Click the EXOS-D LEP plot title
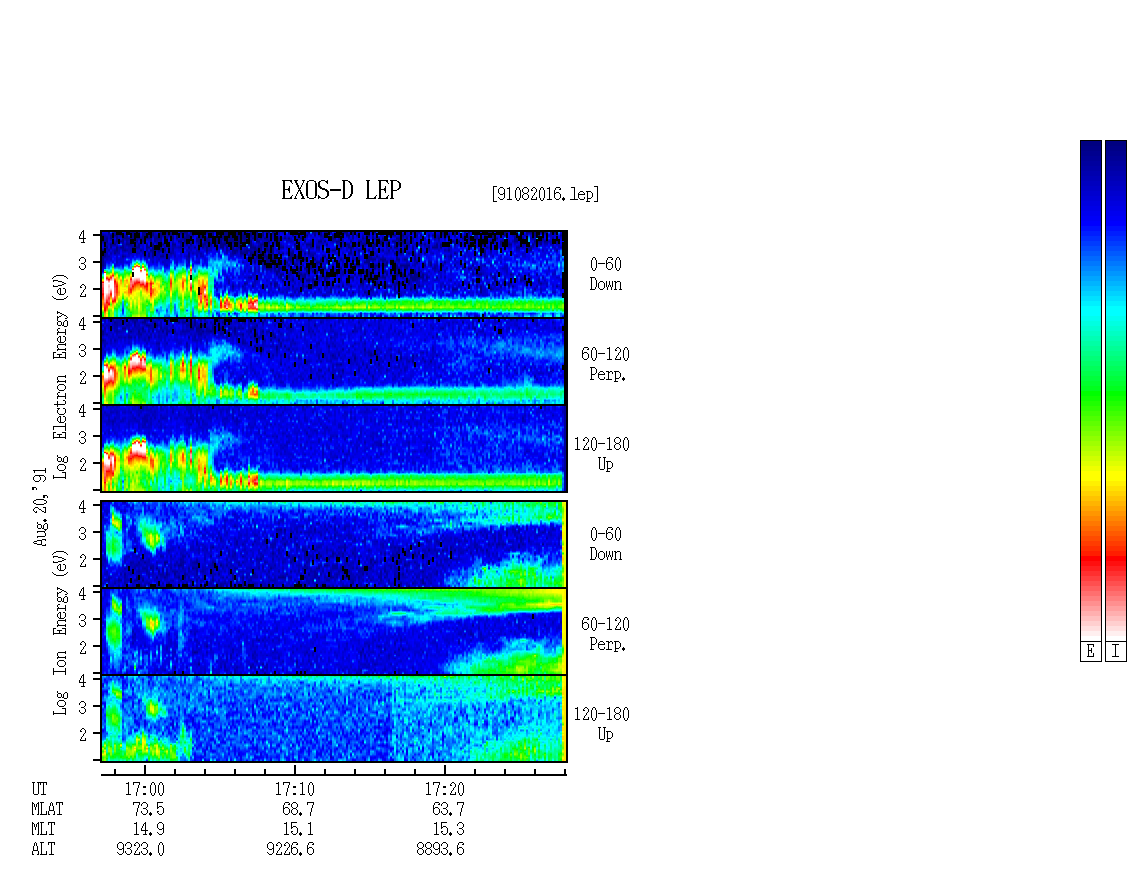The height and width of the screenshot is (875, 1130). tap(341, 190)
